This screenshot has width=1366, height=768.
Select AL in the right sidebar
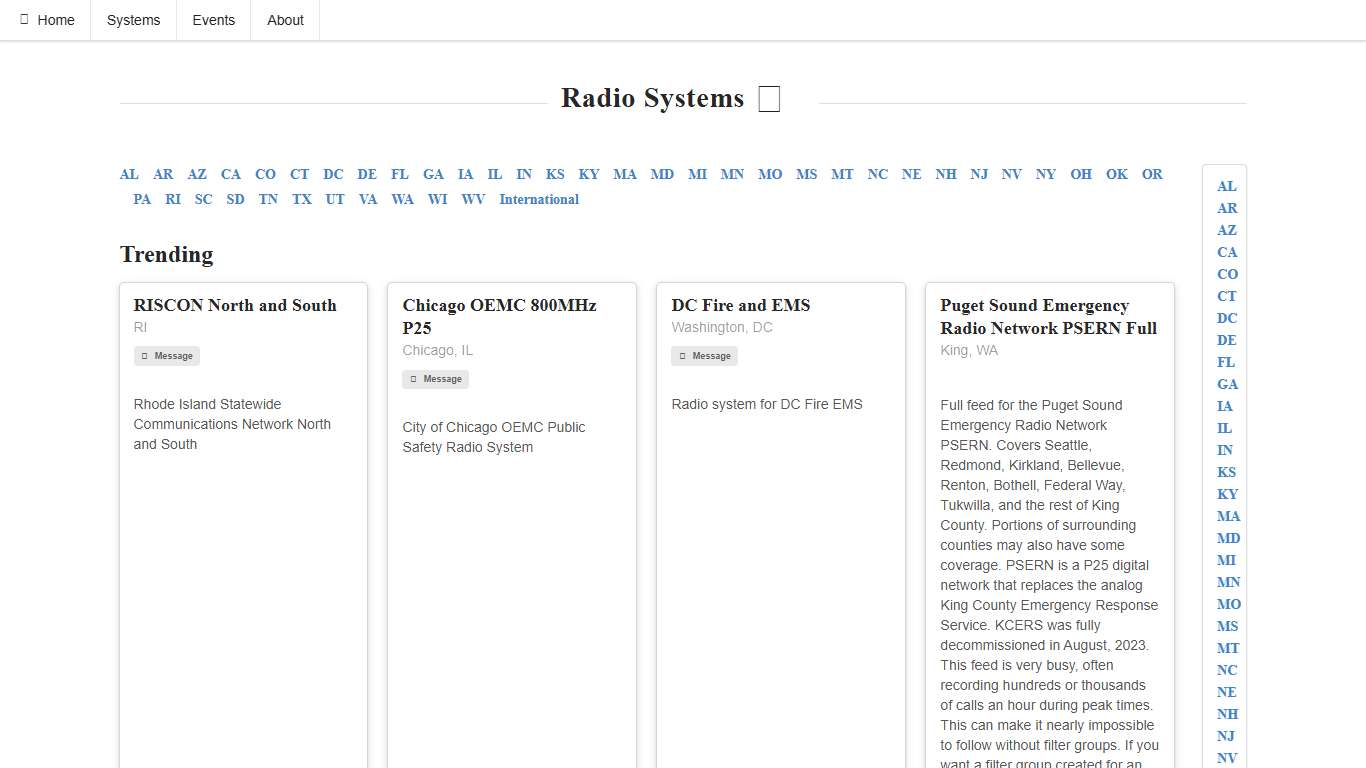point(1227,186)
